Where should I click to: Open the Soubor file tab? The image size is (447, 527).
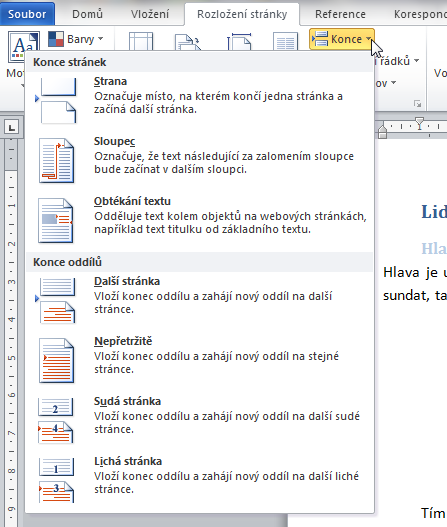27,14
